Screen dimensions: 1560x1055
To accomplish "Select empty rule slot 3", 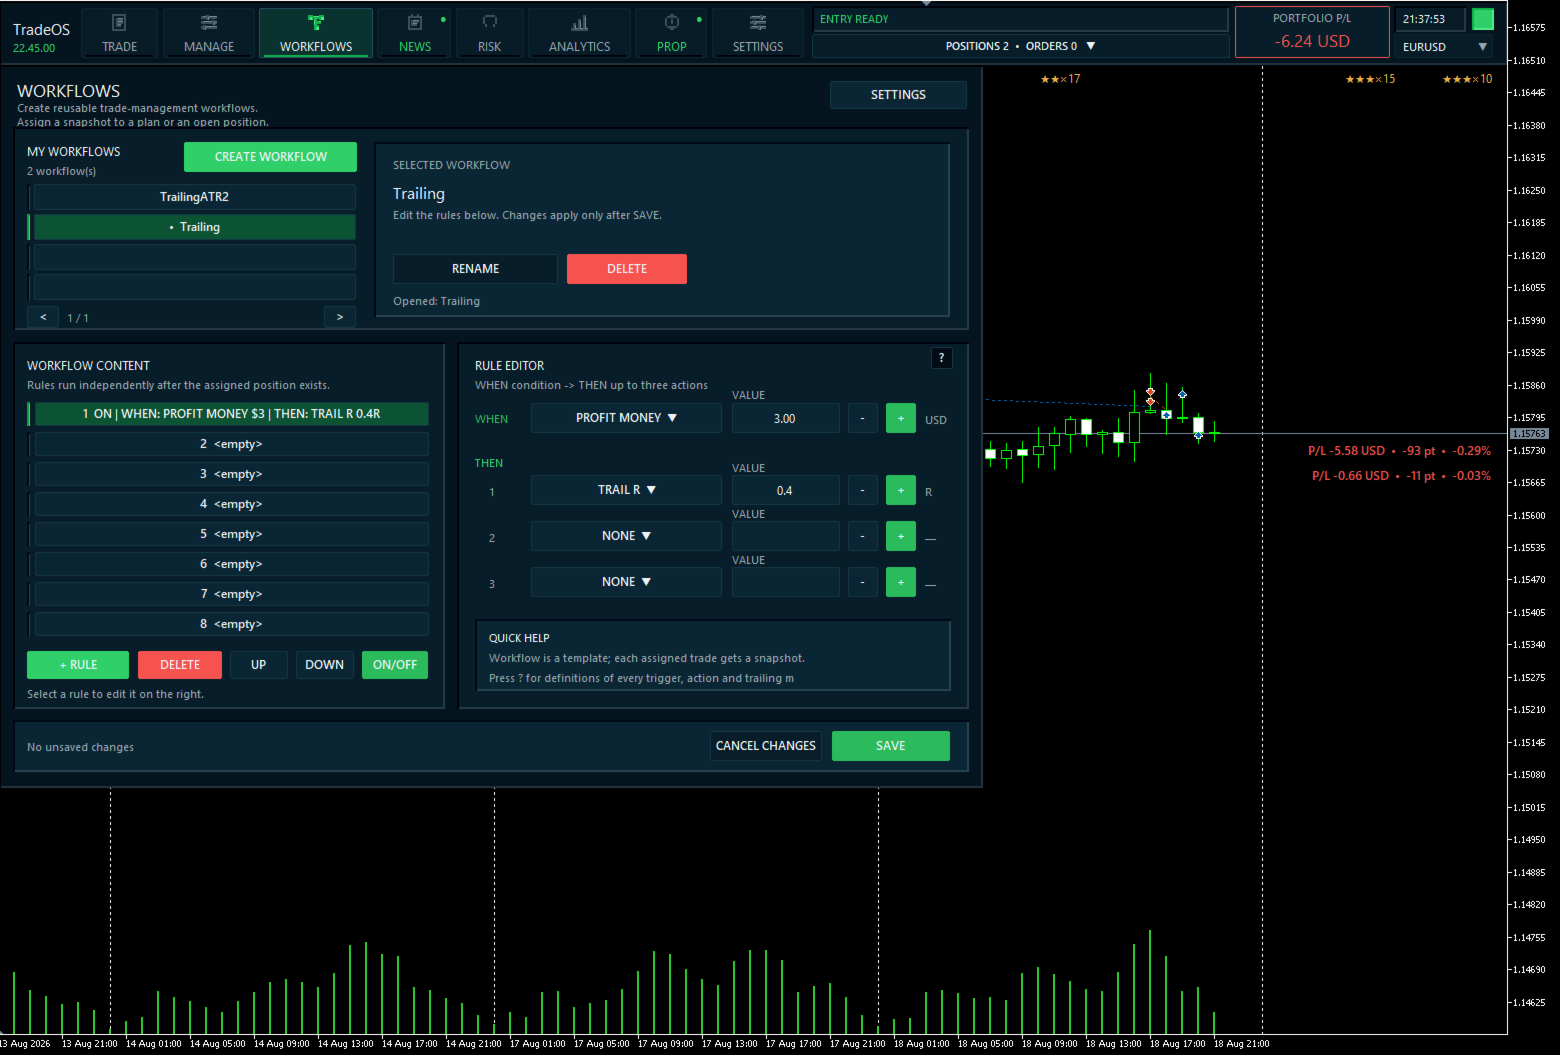I will [231, 474].
